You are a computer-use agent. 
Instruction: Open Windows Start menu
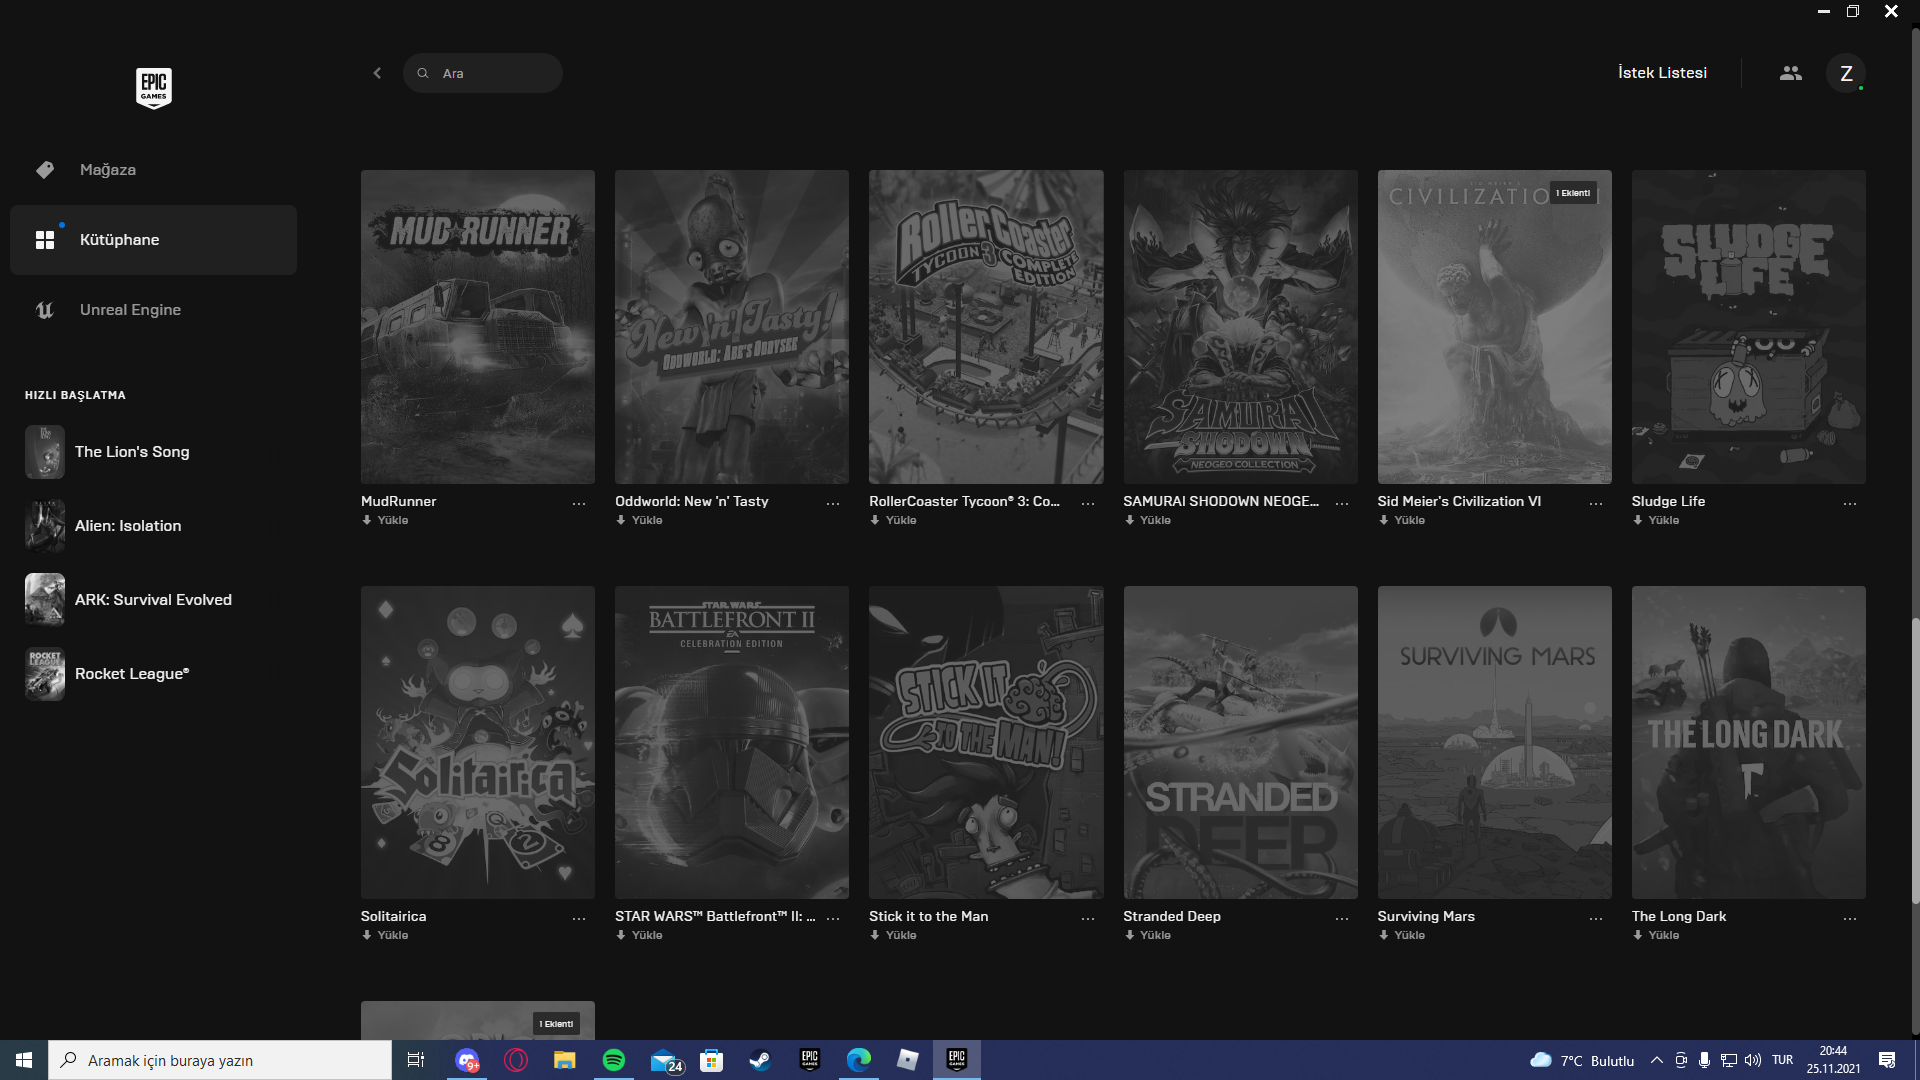click(24, 1060)
